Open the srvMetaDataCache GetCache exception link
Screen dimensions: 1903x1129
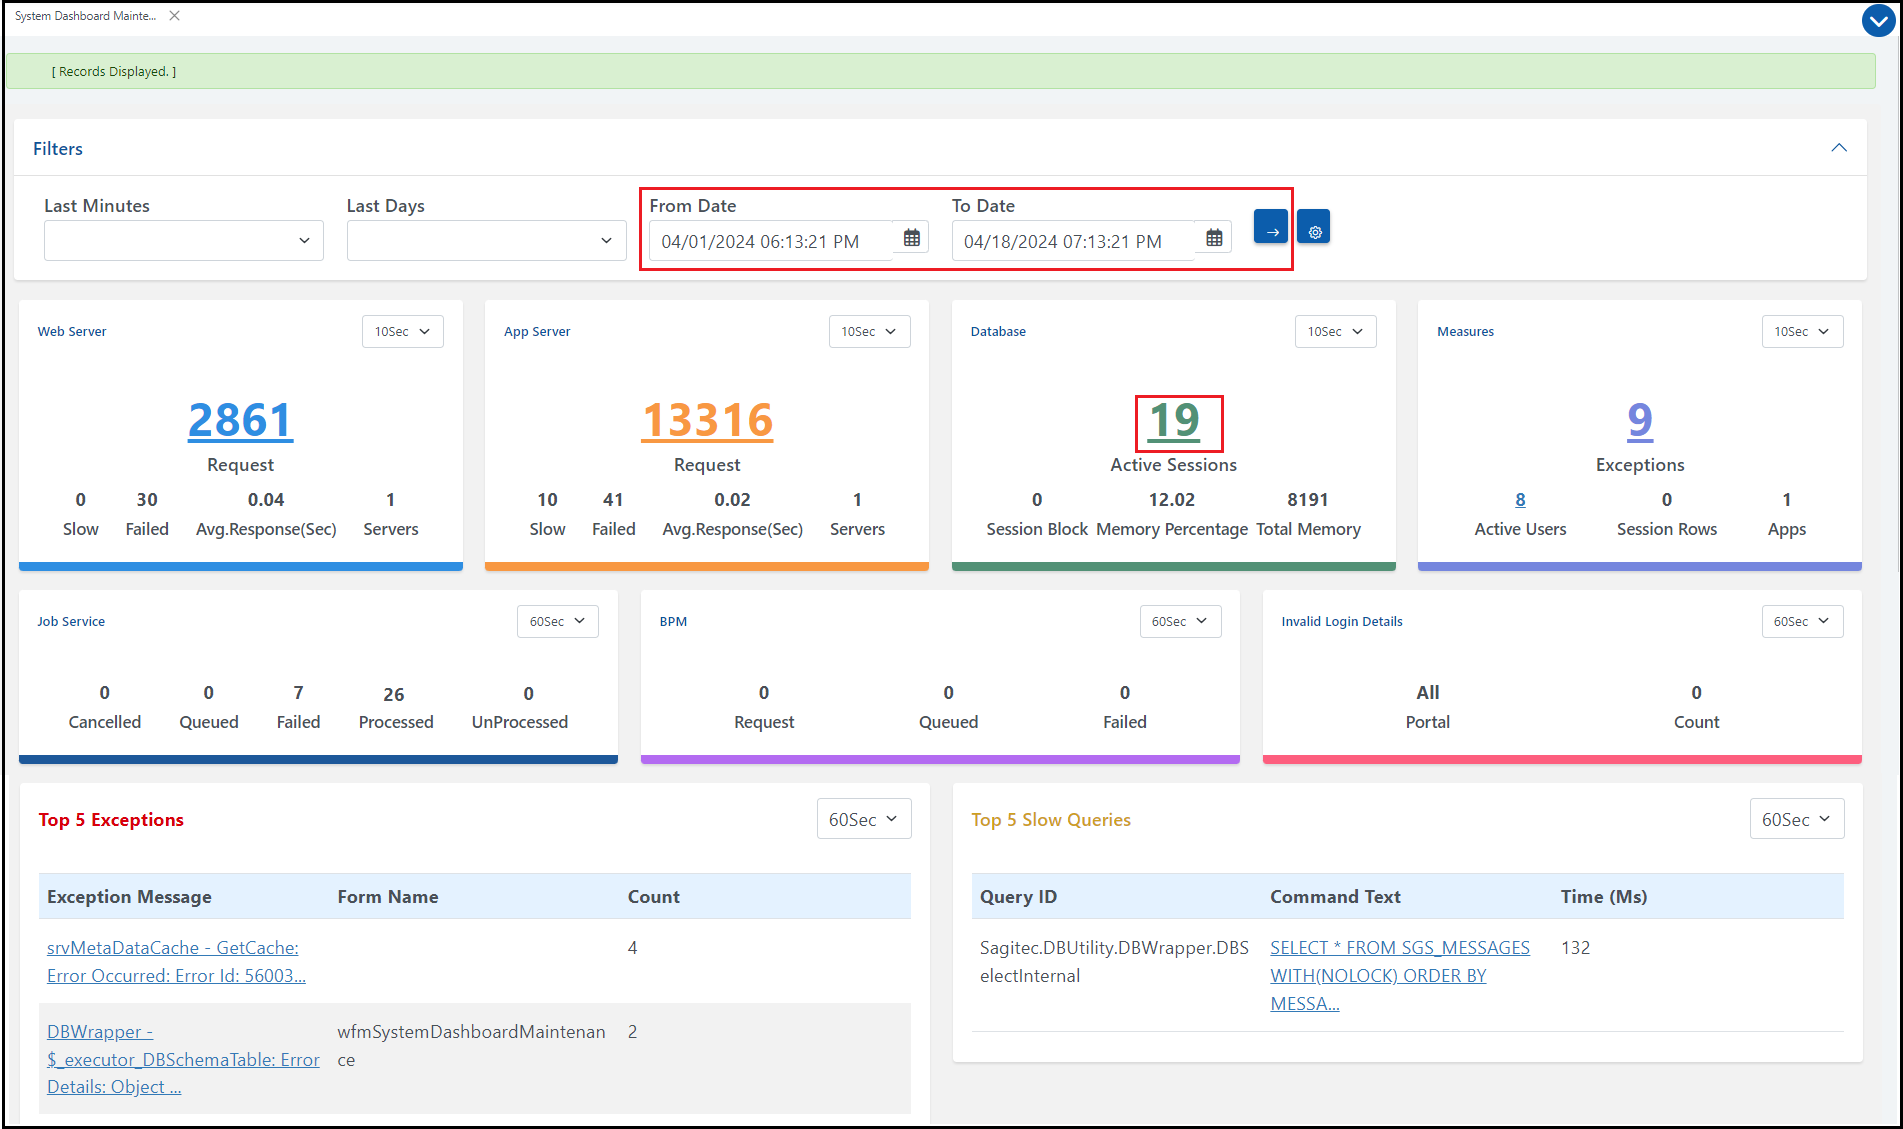[x=176, y=961]
